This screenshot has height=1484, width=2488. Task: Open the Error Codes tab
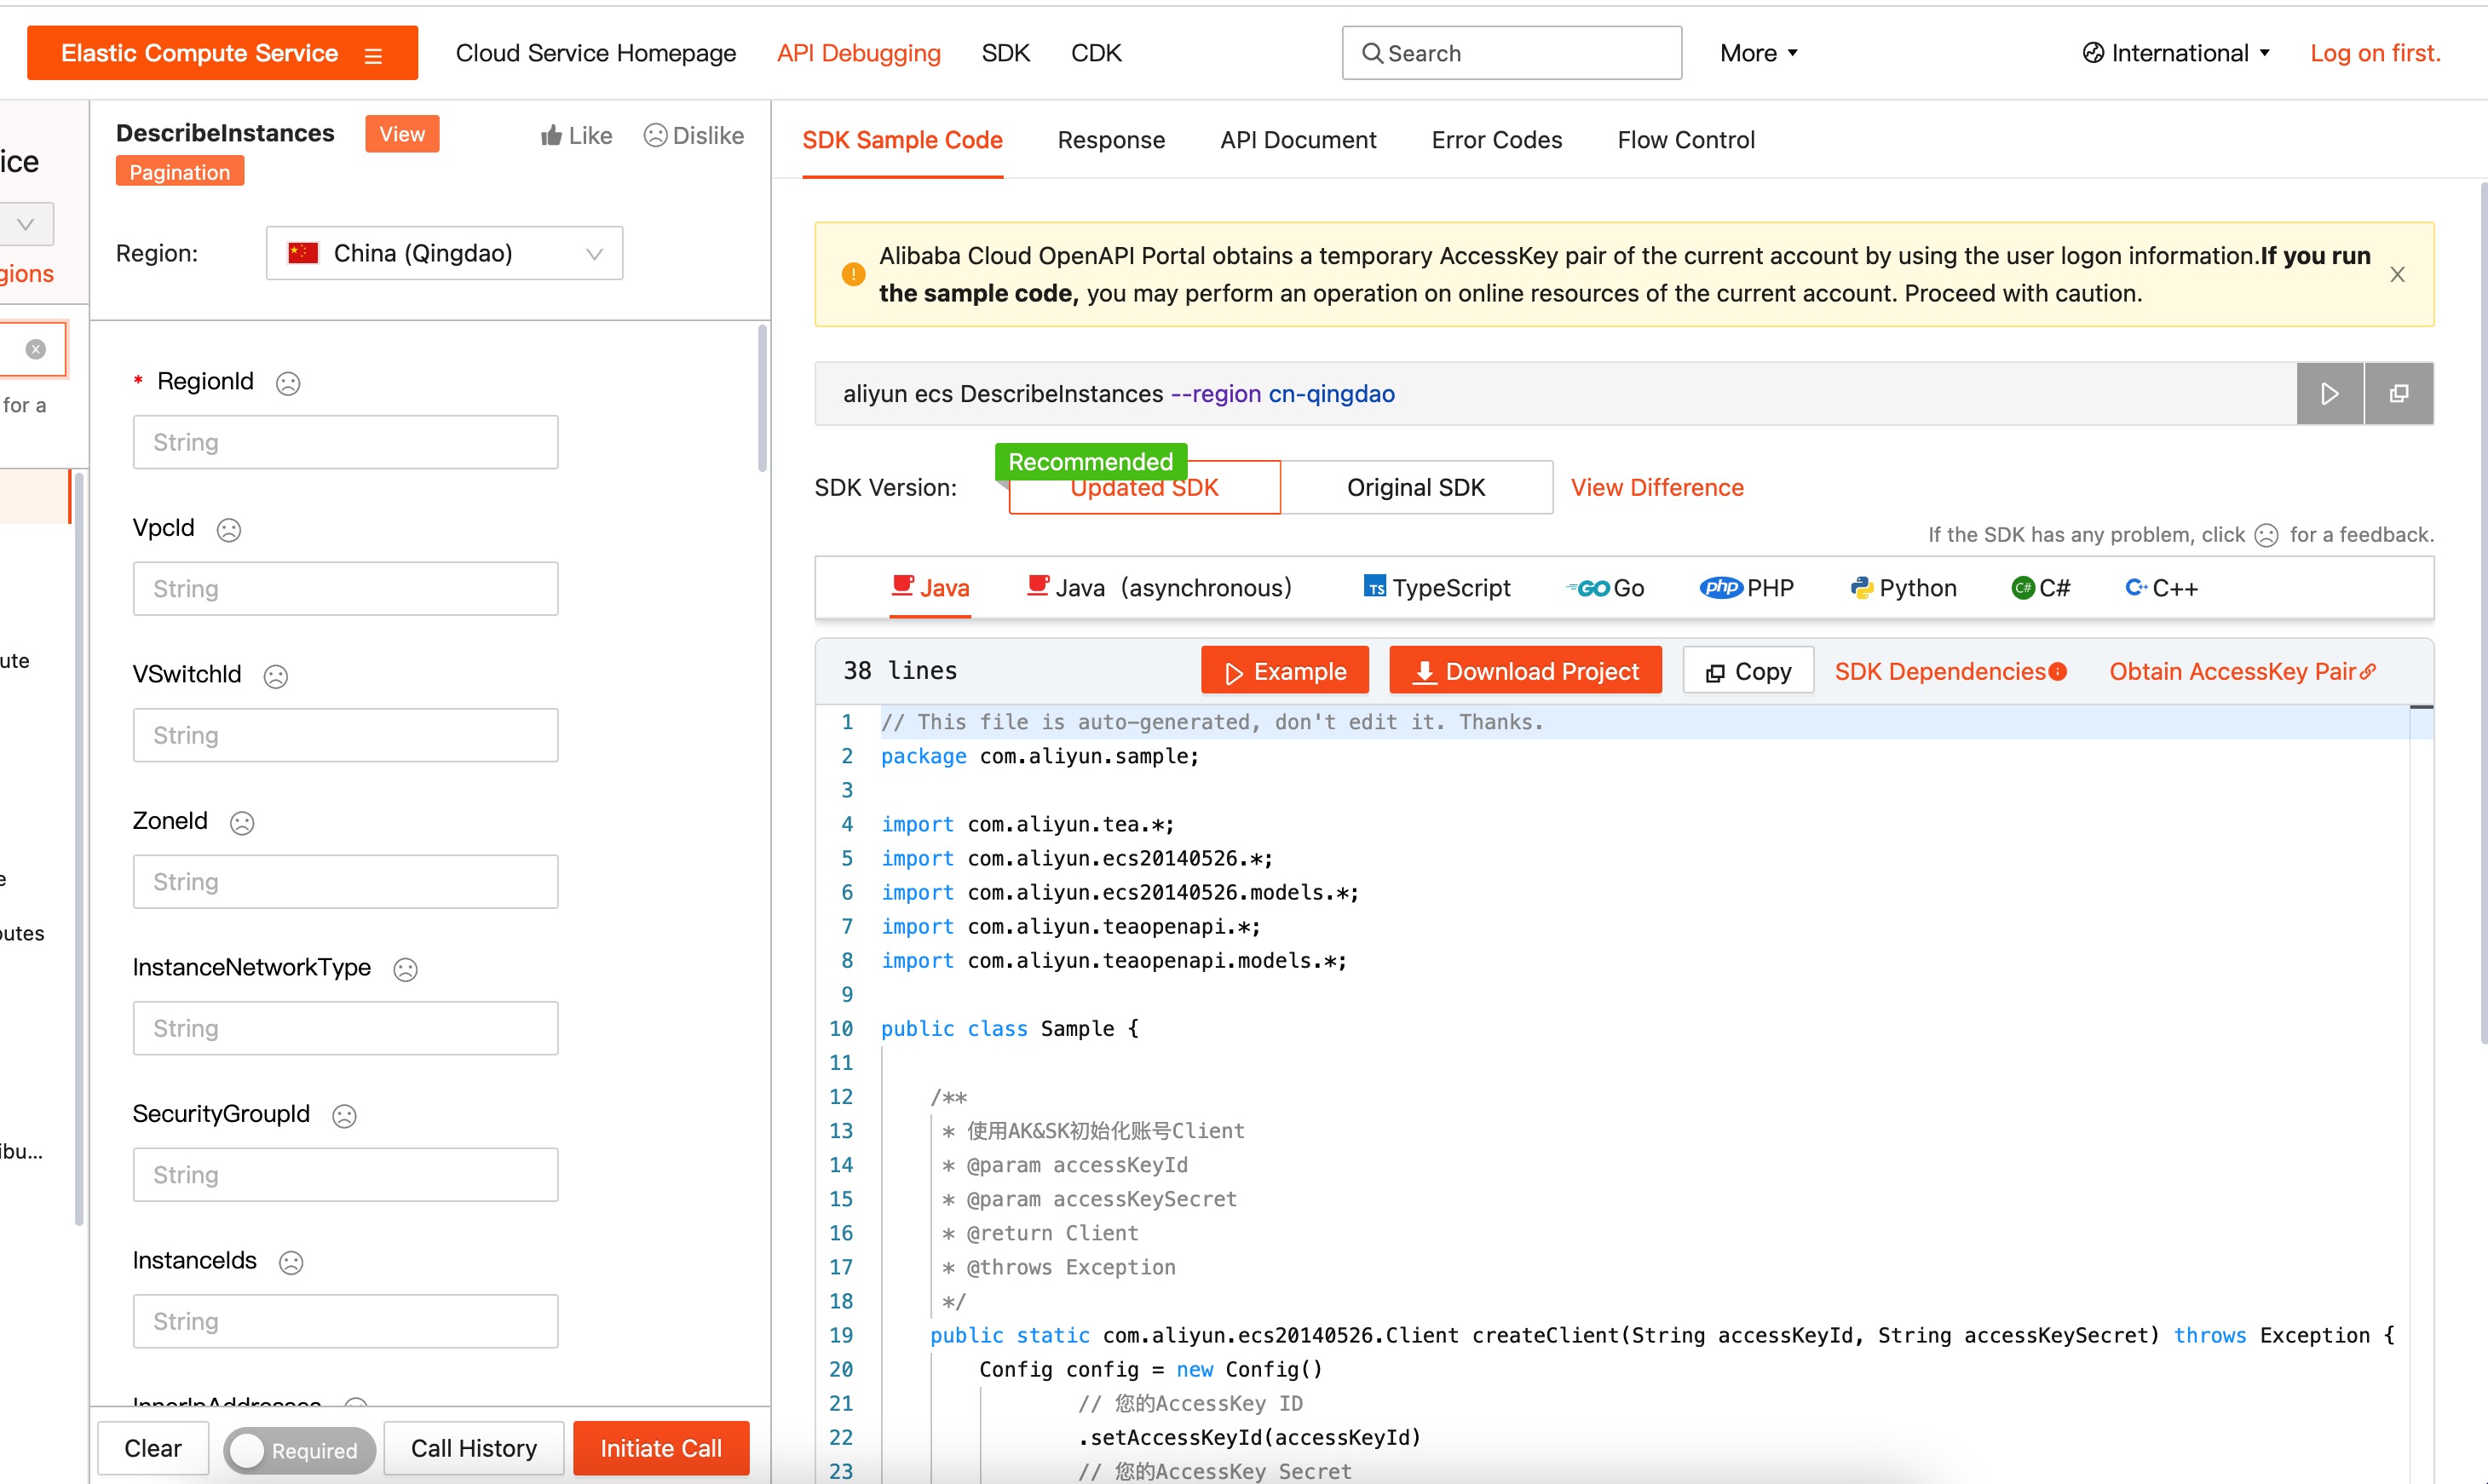(1497, 140)
